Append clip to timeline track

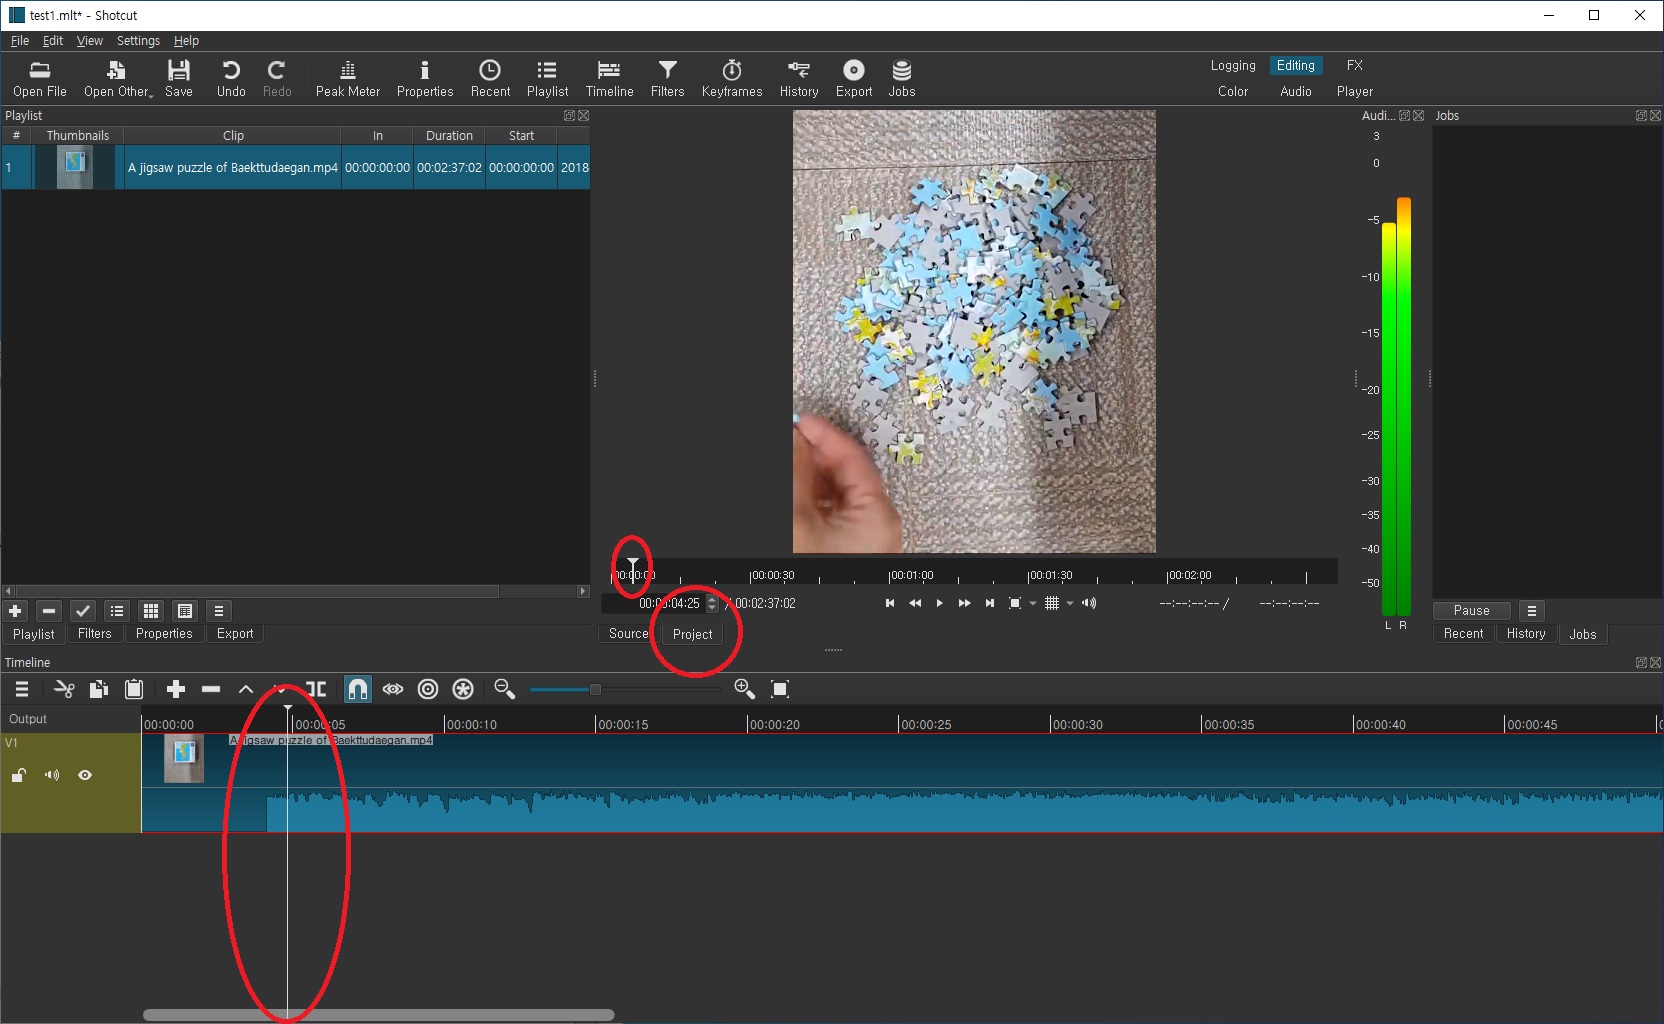pyautogui.click(x=176, y=689)
